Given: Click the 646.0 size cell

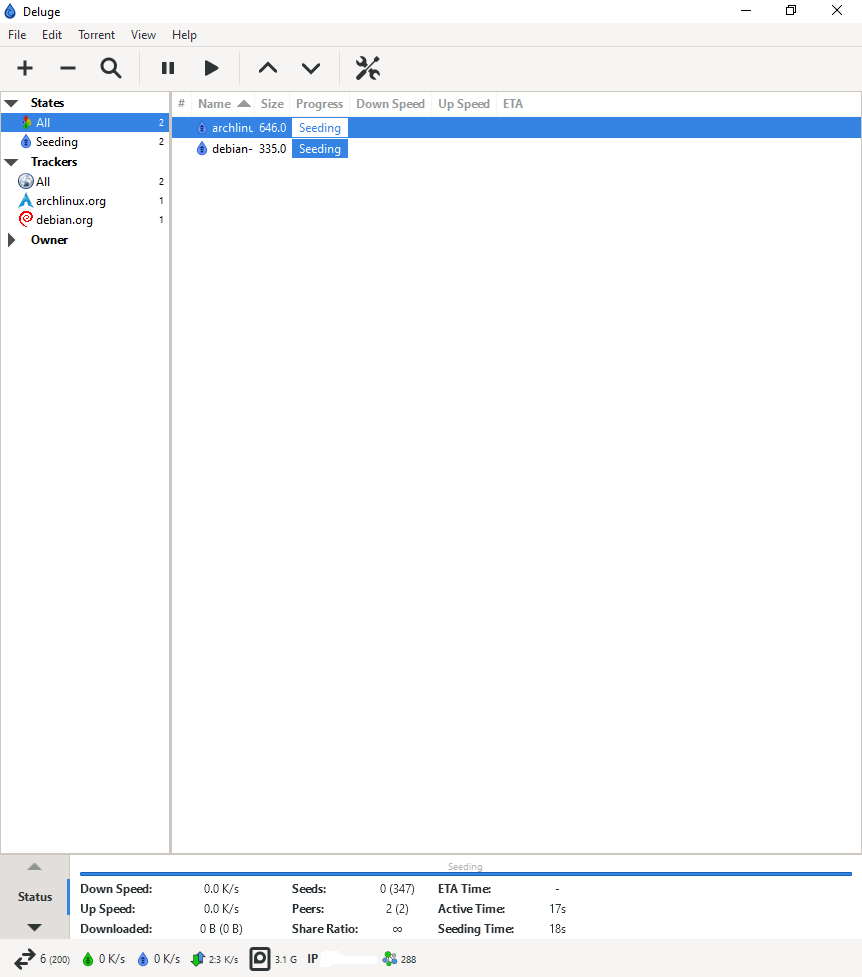Looking at the screenshot, I should 272,128.
